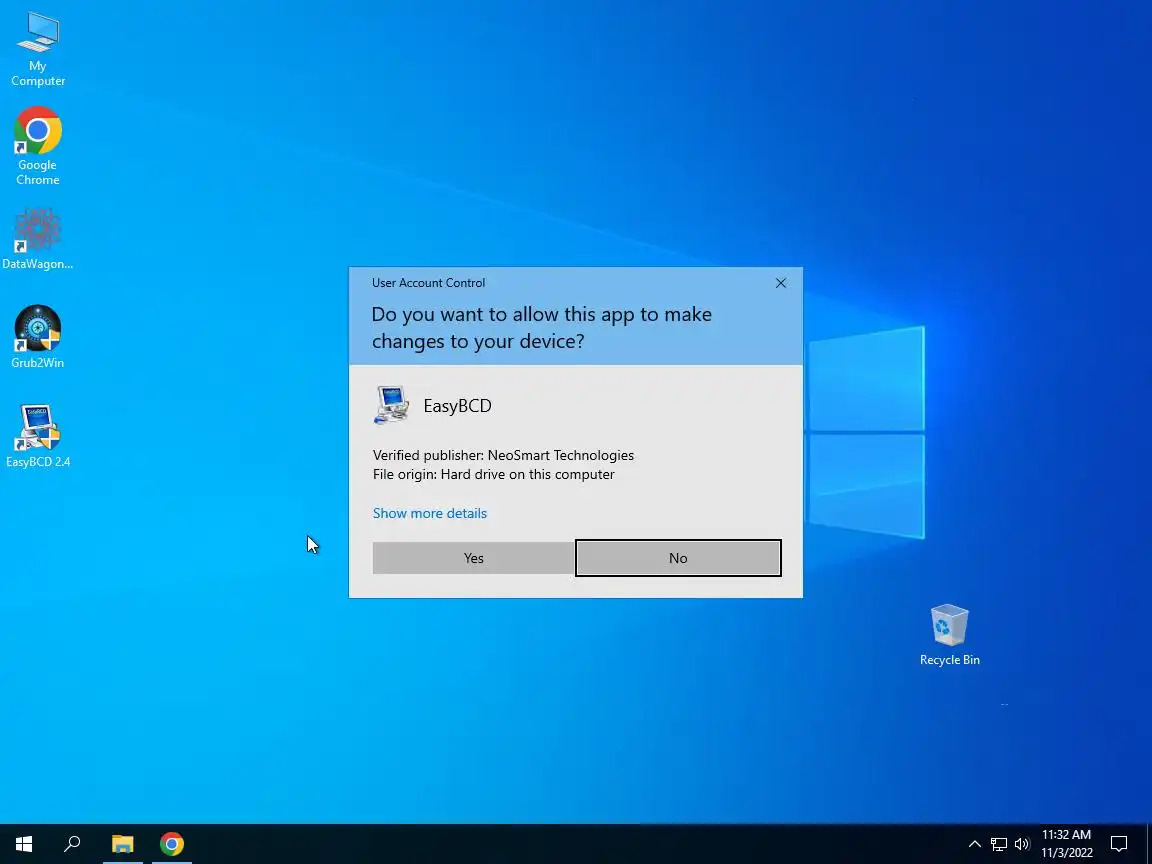This screenshot has height=864, width=1152.
Task: Open the Action Center notifications icon
Action: click(x=1118, y=843)
